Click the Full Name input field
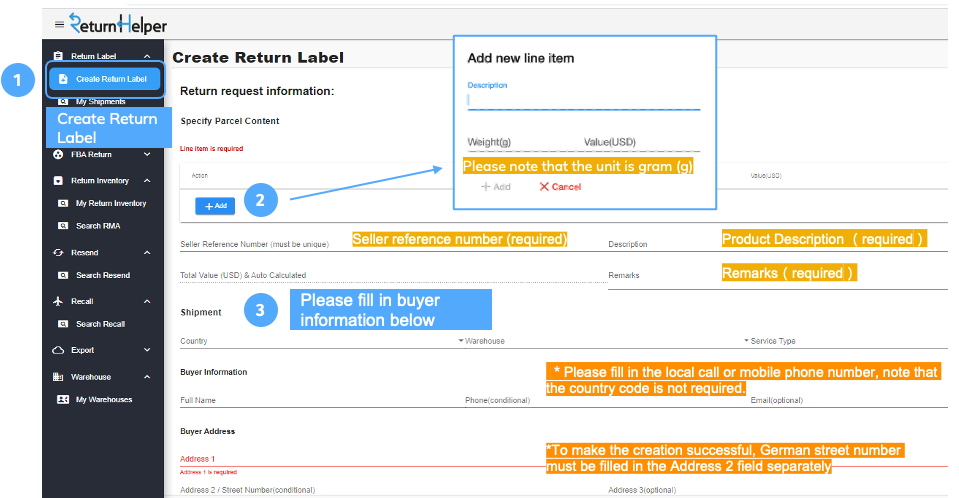Image resolution: width=959 pixels, height=498 pixels. (x=322, y=400)
